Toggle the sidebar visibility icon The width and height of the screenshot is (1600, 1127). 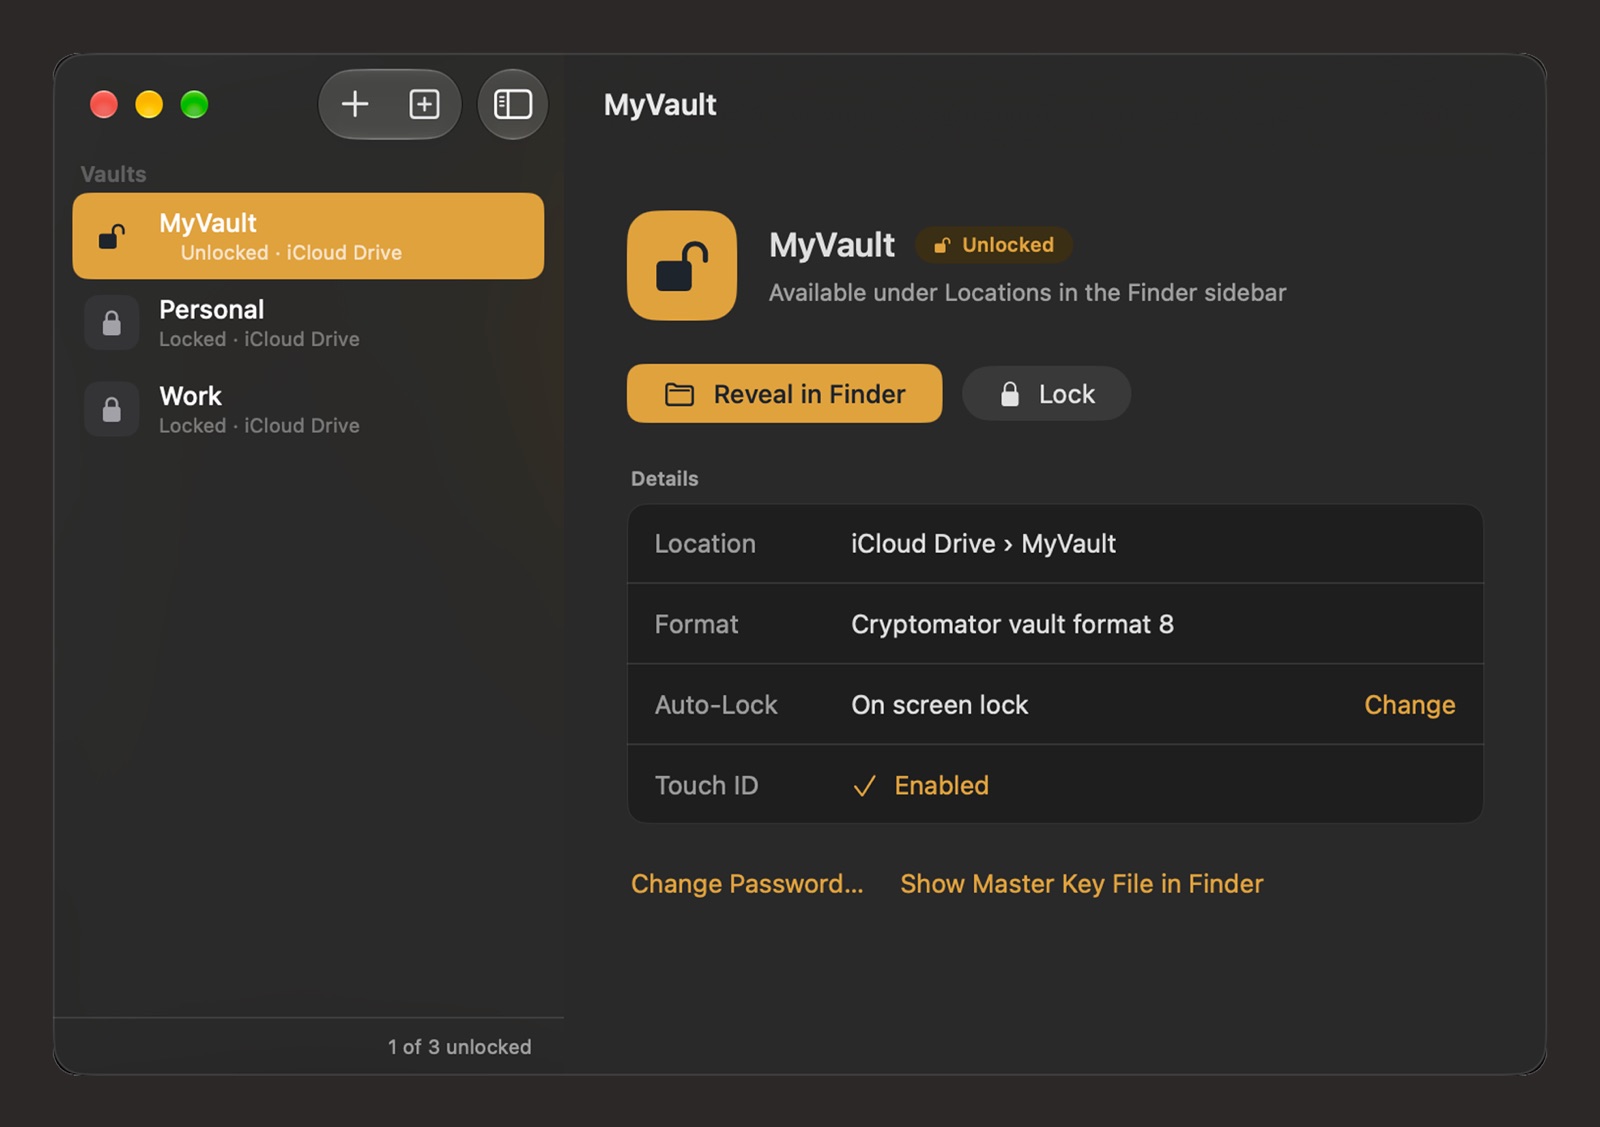coord(513,104)
